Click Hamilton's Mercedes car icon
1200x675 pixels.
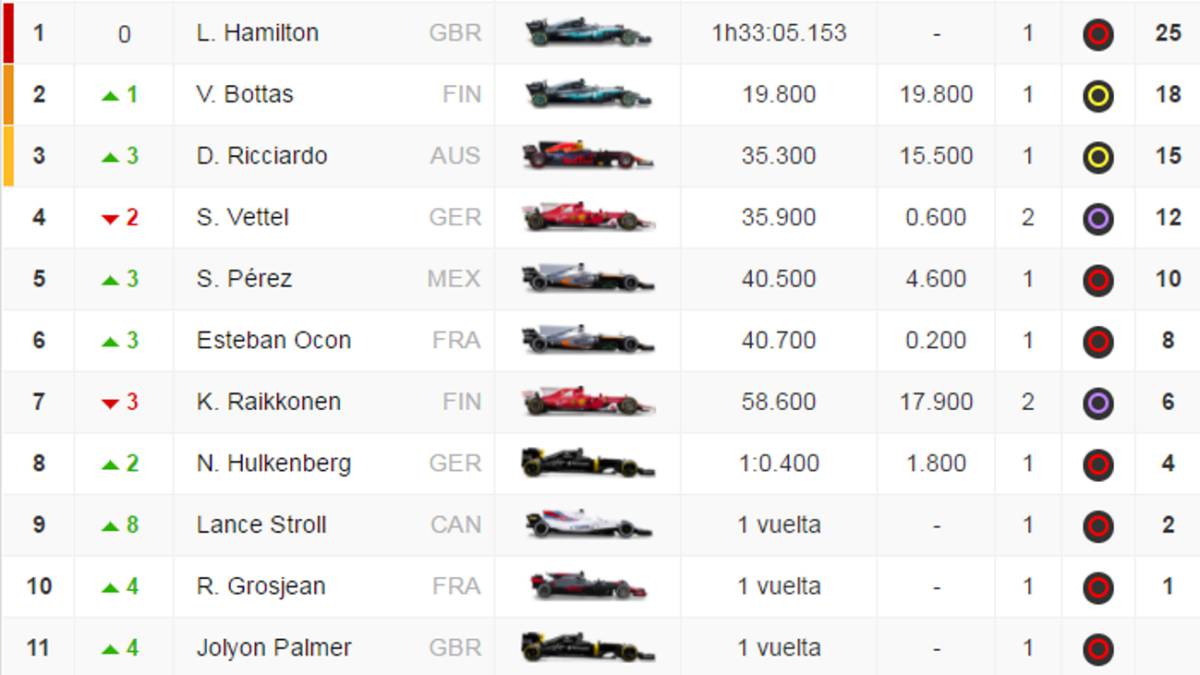pyautogui.click(x=588, y=33)
